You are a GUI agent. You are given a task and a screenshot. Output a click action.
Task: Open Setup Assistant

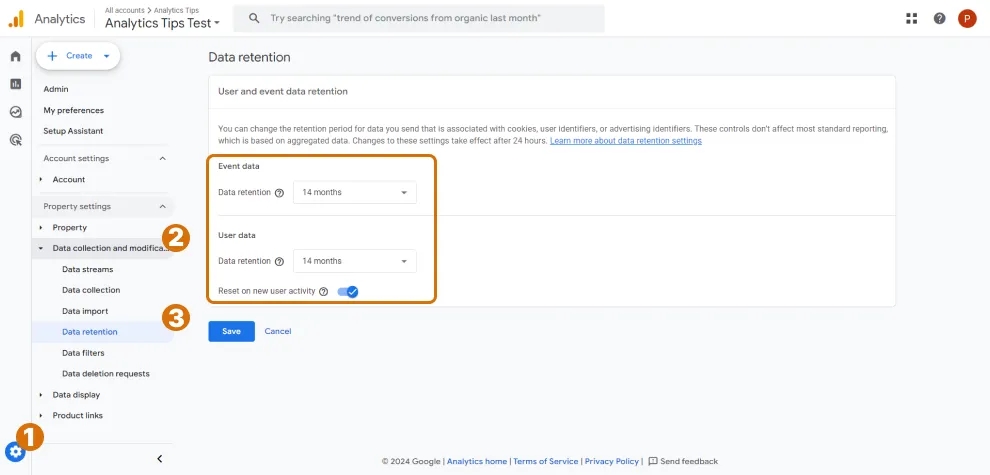(x=73, y=131)
